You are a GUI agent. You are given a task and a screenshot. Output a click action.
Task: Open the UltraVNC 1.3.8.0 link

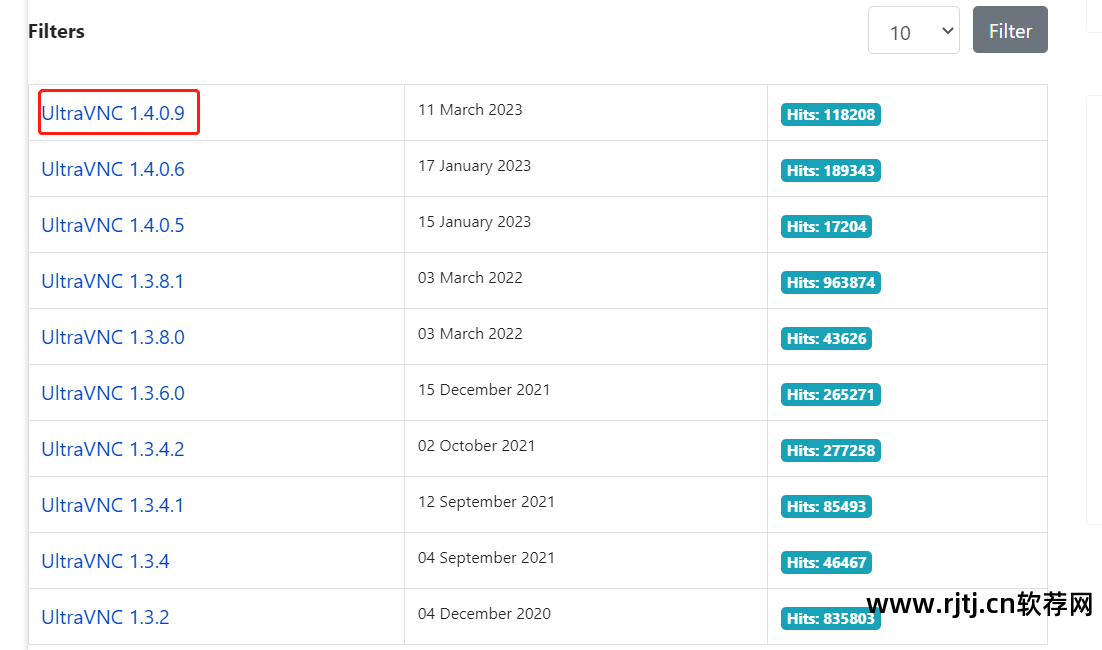pos(112,337)
